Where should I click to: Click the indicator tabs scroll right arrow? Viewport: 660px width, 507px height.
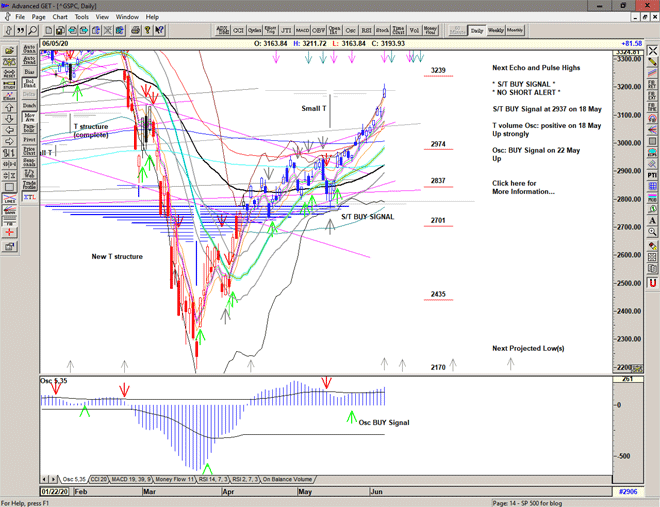(x=53, y=479)
